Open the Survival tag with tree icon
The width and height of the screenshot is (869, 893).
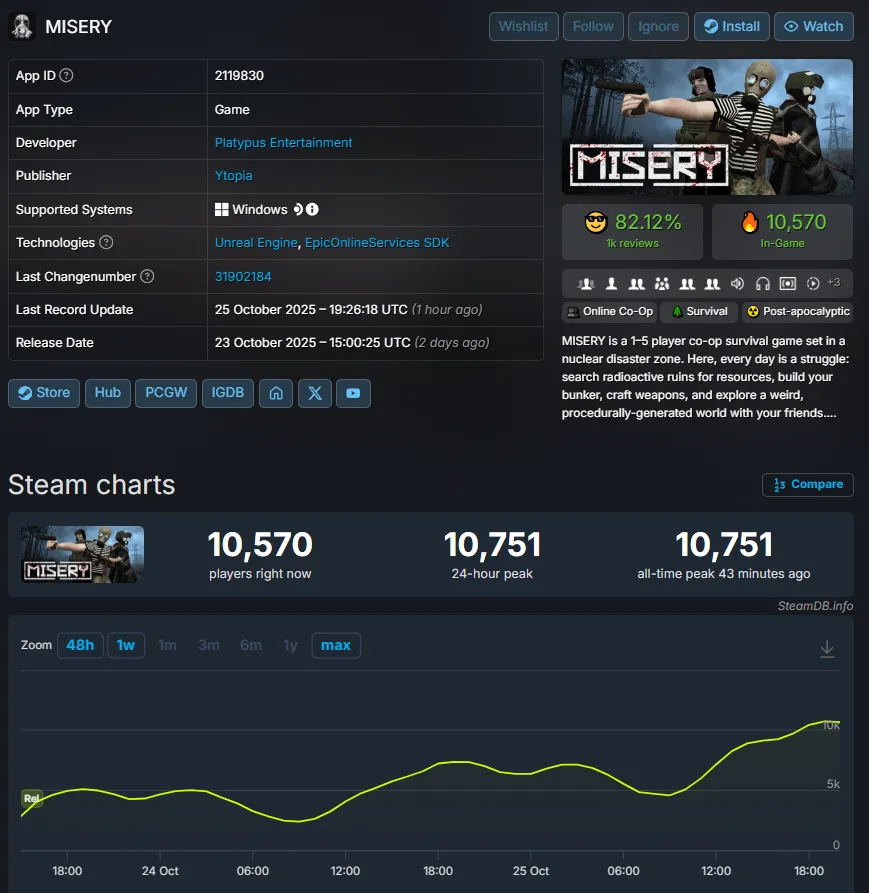click(699, 312)
